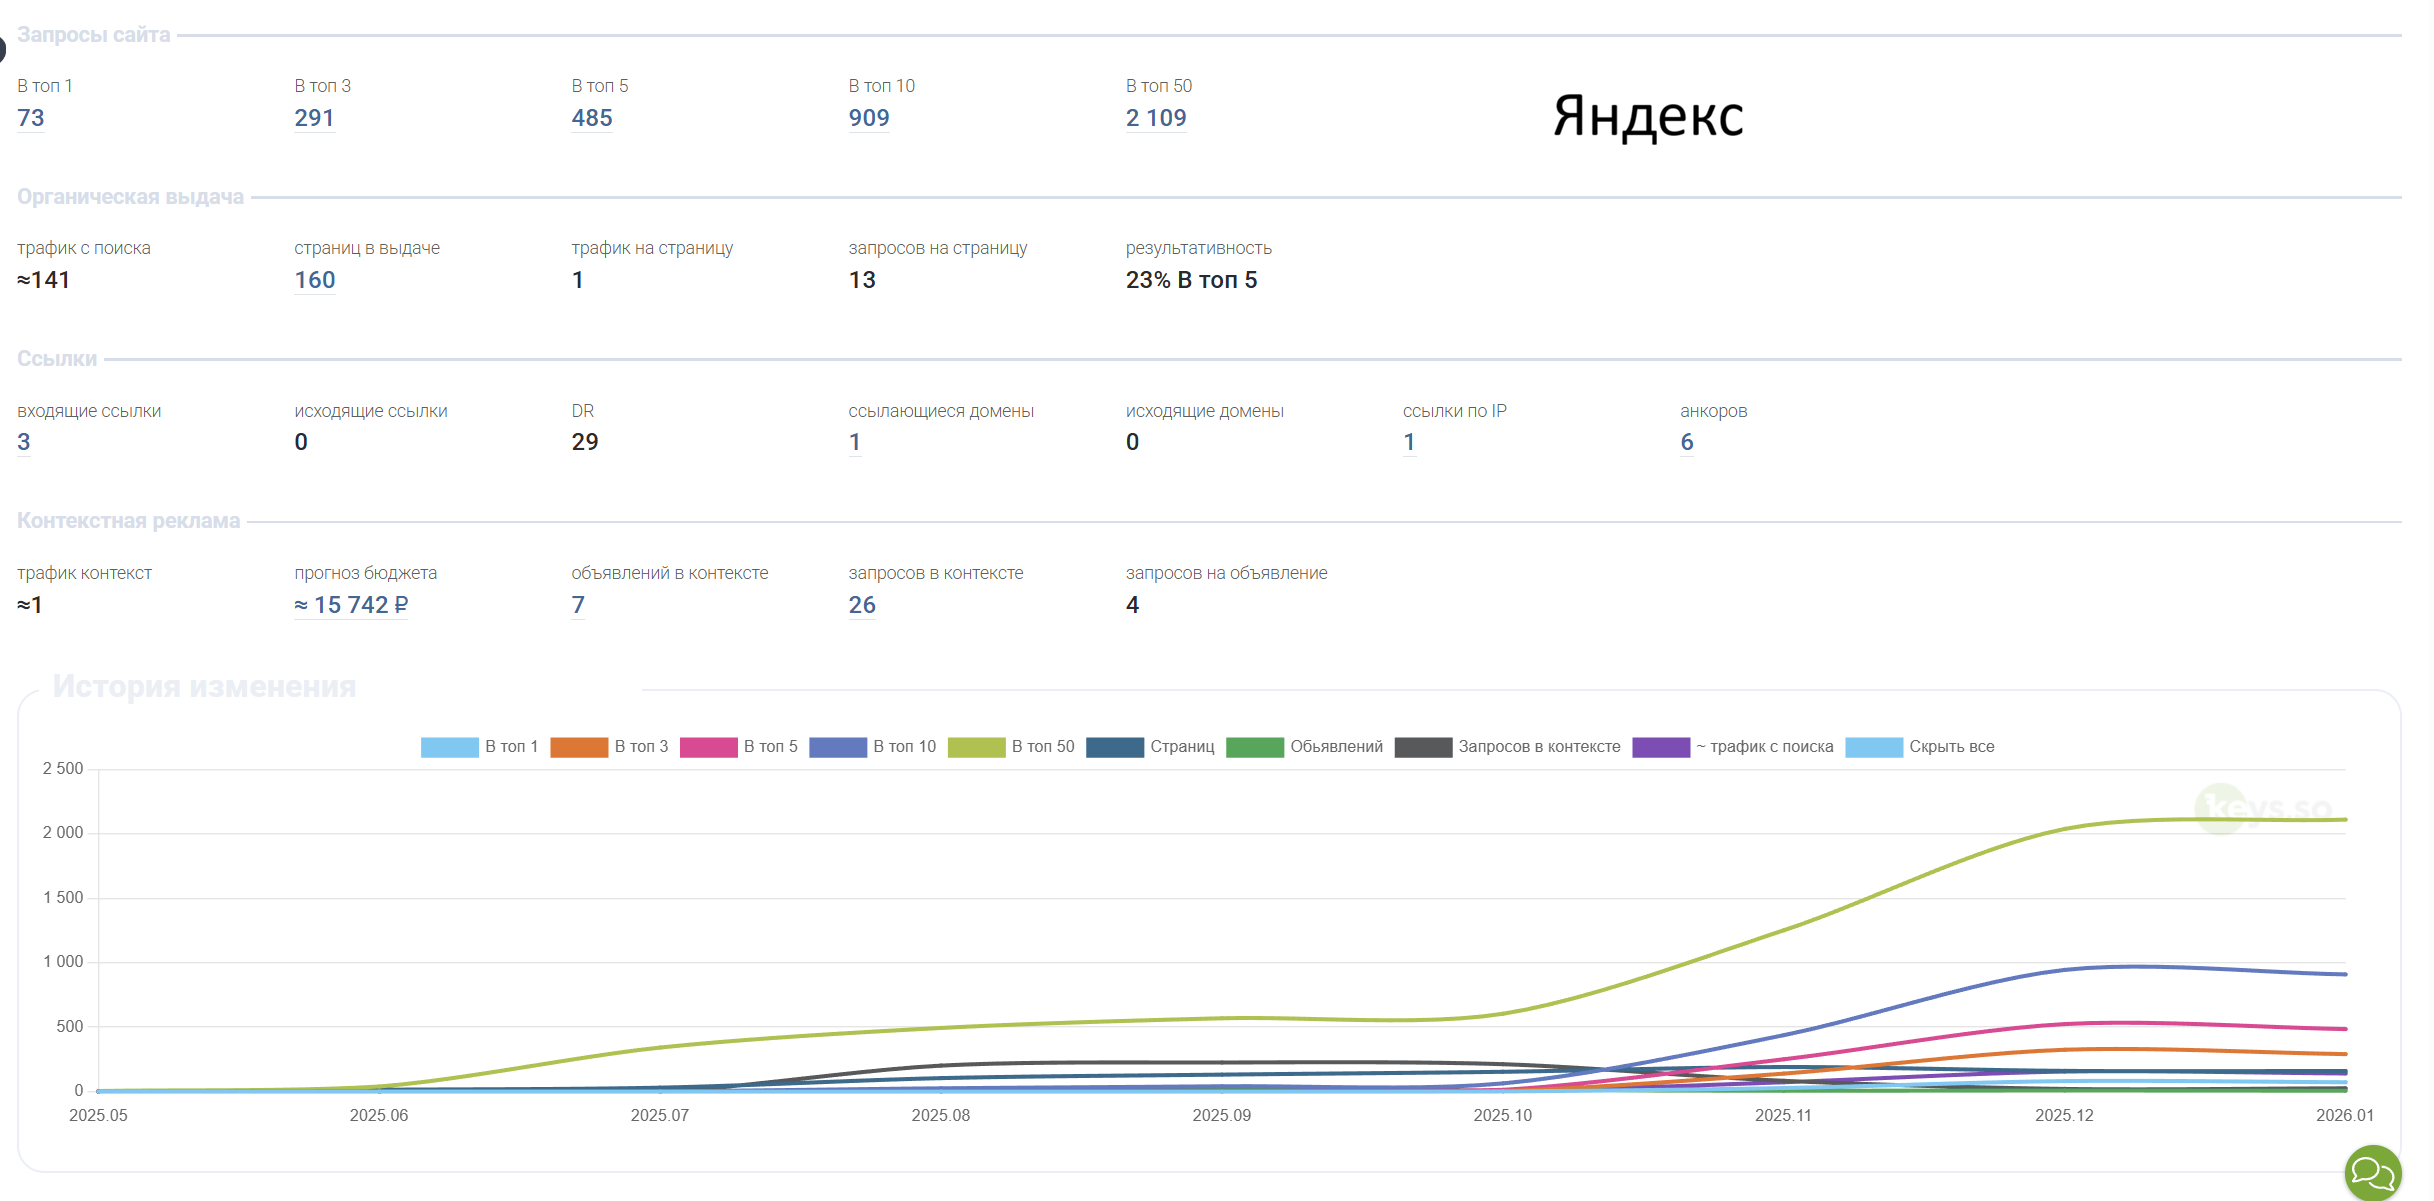Toggle the В топ 50 chart series
This screenshot has width=2434, height=1201.
coord(1011,747)
